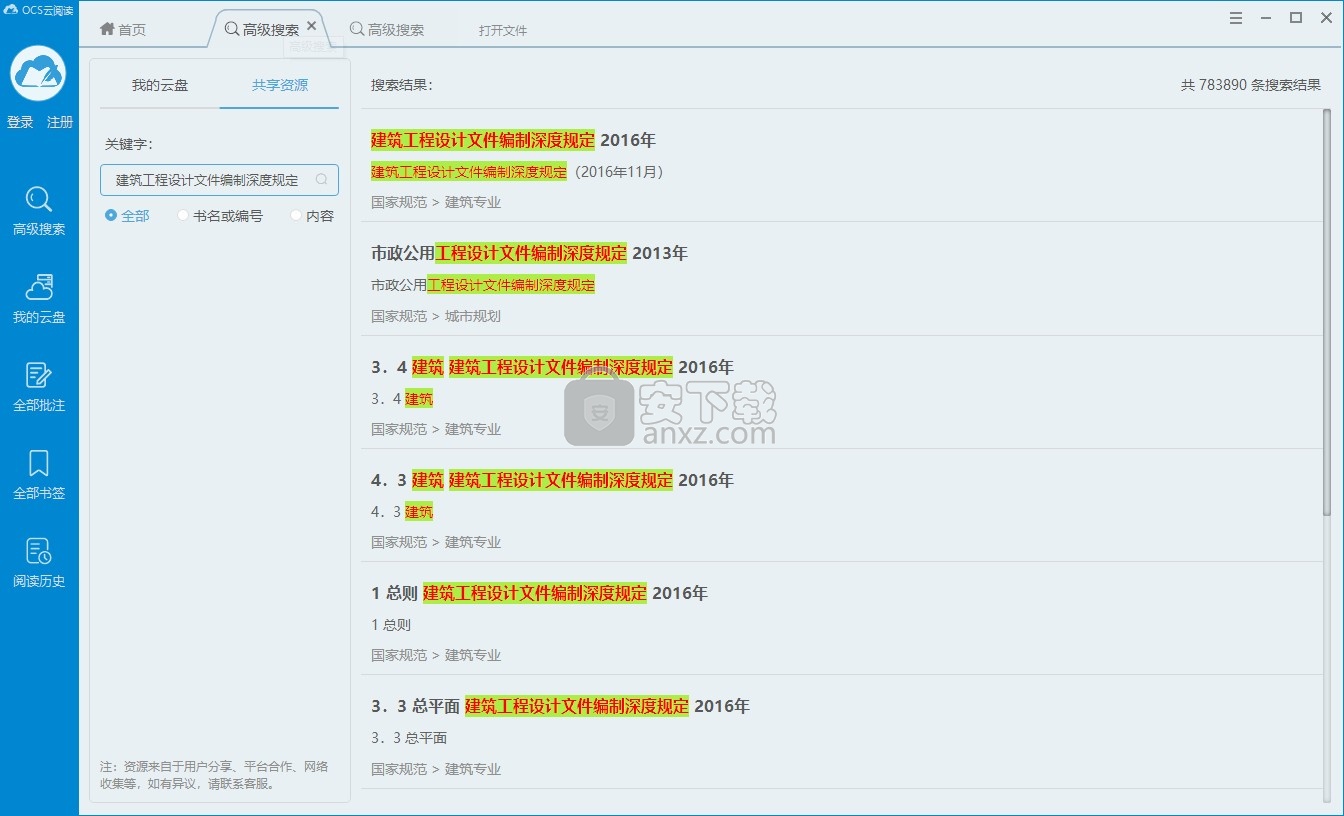Viewport: 1344px width, 816px height.
Task: Open result 市政公用工程设计文件编制深度规定 2013年
Action: (x=529, y=253)
